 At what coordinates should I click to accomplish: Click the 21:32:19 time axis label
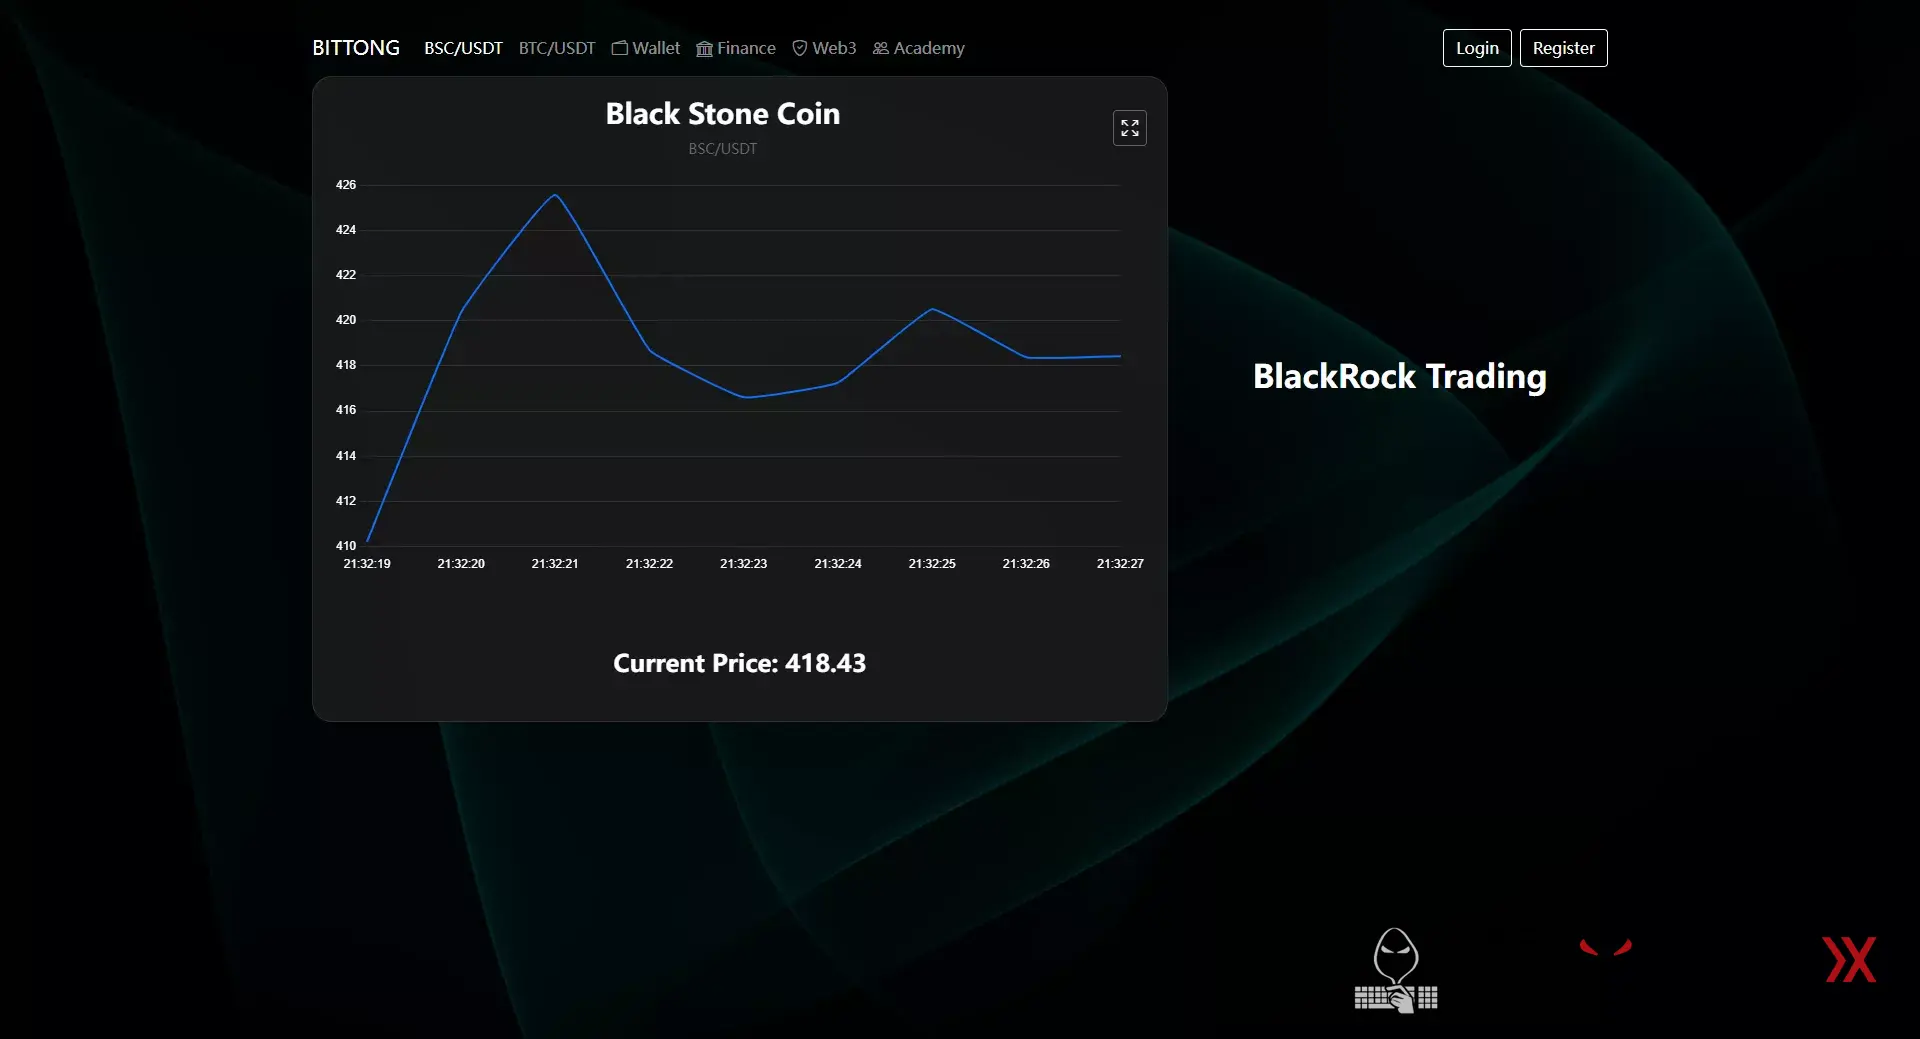coord(367,564)
